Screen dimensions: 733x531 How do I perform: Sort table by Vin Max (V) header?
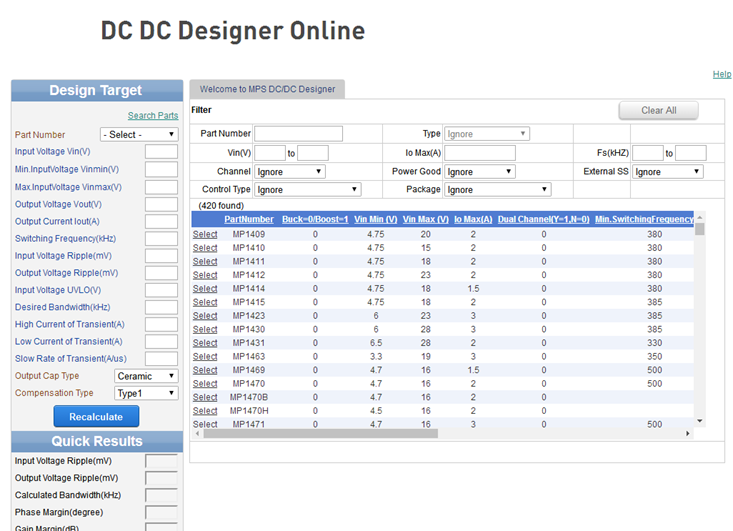coord(425,219)
